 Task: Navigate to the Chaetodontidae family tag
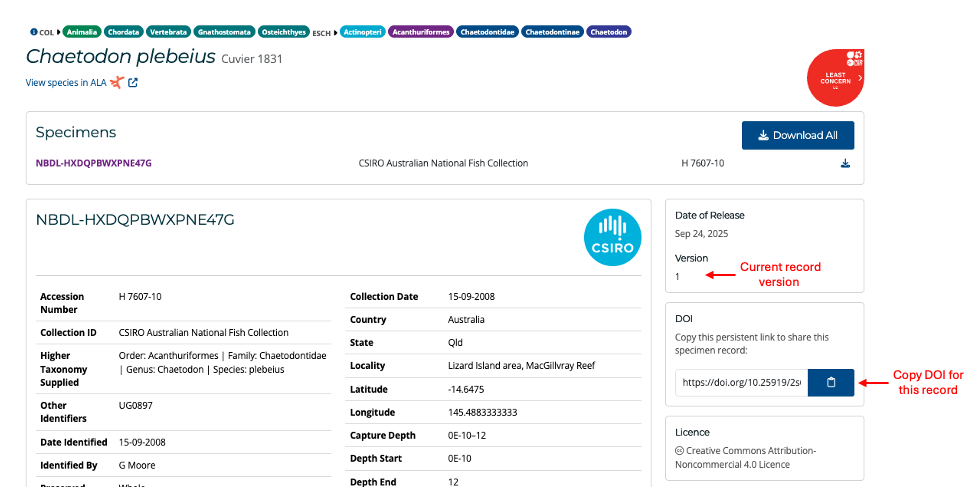click(x=487, y=32)
